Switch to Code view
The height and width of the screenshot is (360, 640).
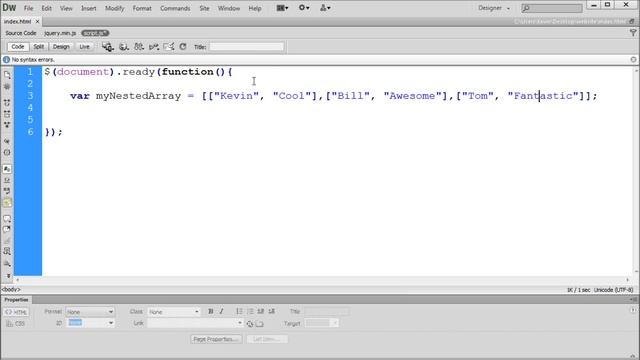click(x=18, y=47)
